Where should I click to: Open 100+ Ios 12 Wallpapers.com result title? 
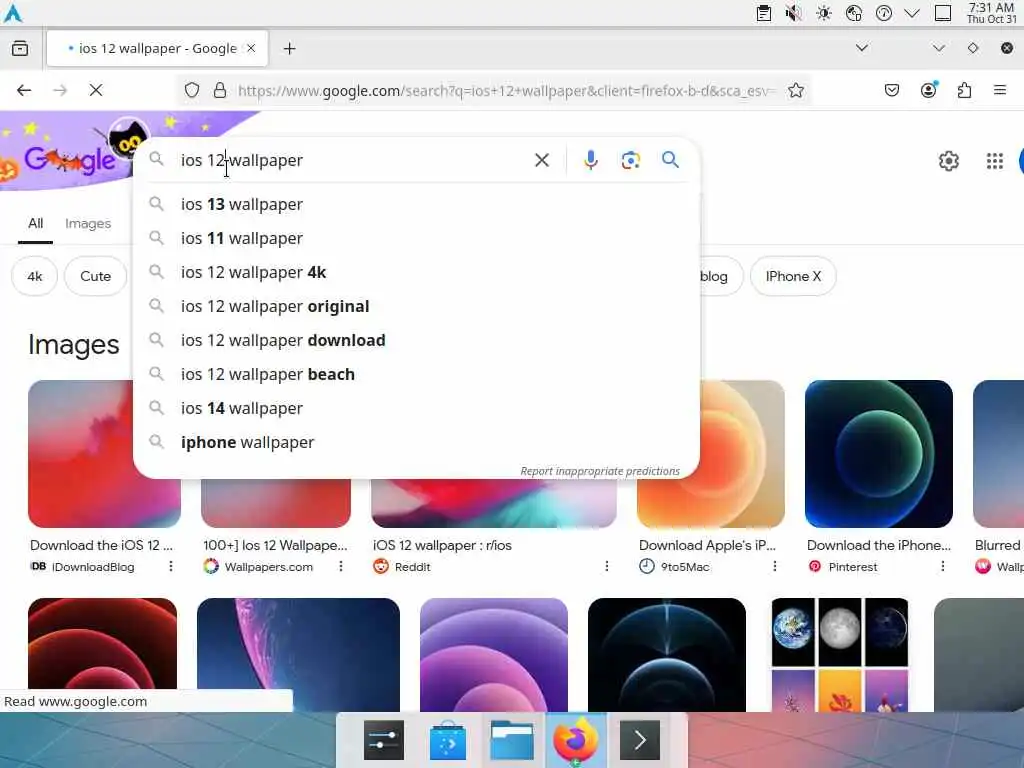coord(275,545)
